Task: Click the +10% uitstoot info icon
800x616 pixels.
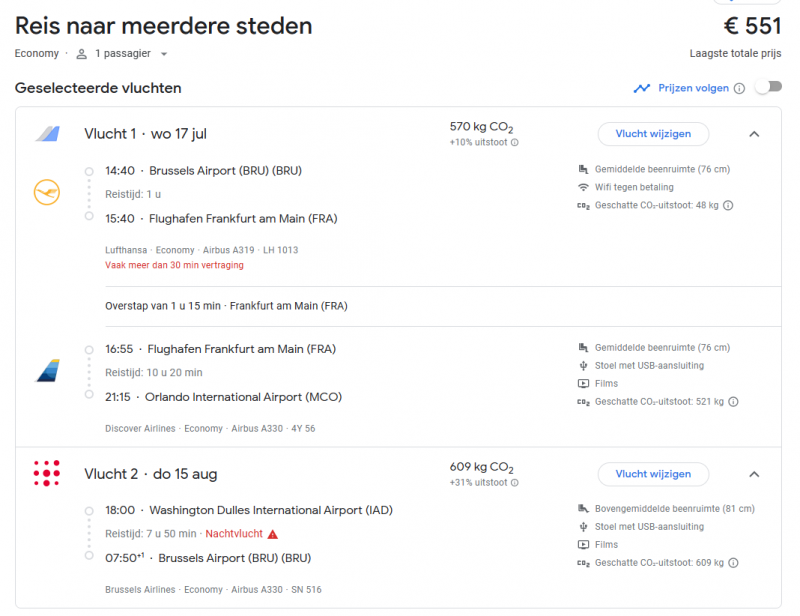Action: [515, 143]
